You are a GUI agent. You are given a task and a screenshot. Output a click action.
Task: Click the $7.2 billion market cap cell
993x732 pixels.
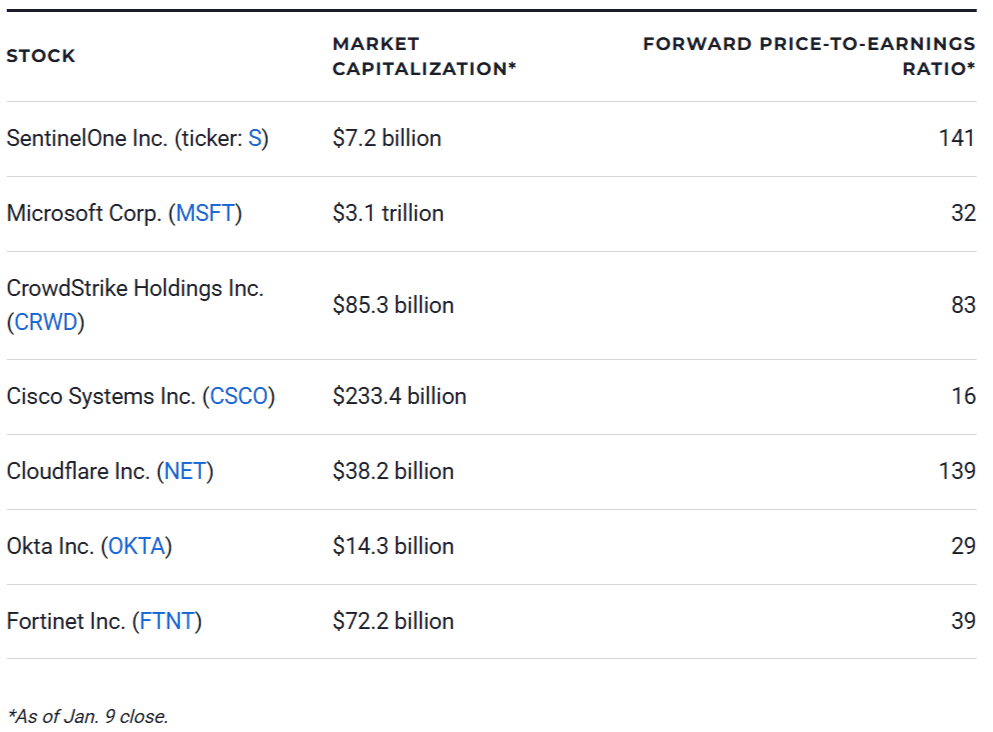click(x=386, y=138)
